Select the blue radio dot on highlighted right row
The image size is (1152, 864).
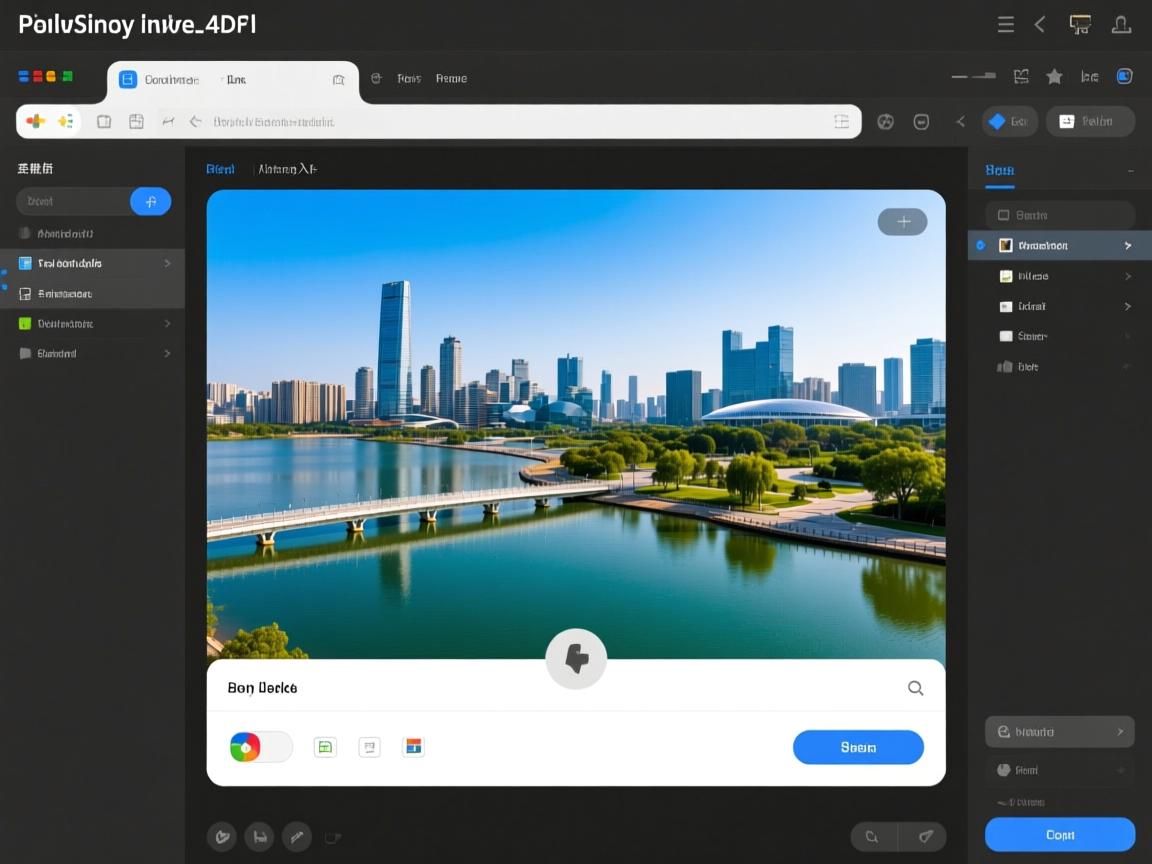point(980,245)
